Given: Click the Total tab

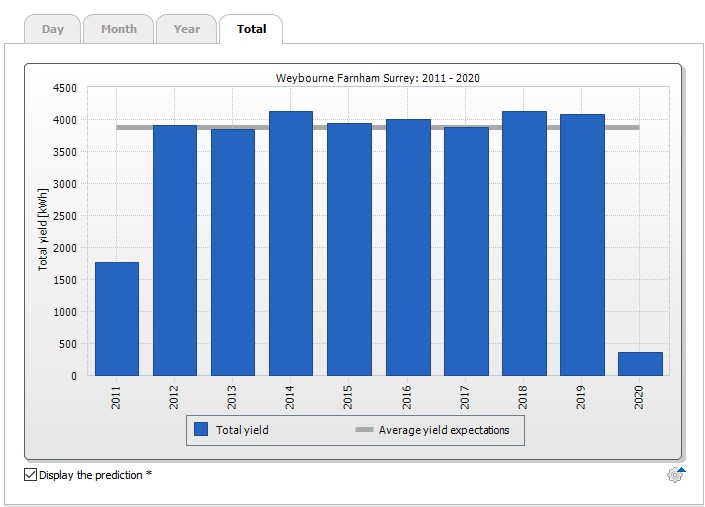Looking at the screenshot, I should [251, 29].
